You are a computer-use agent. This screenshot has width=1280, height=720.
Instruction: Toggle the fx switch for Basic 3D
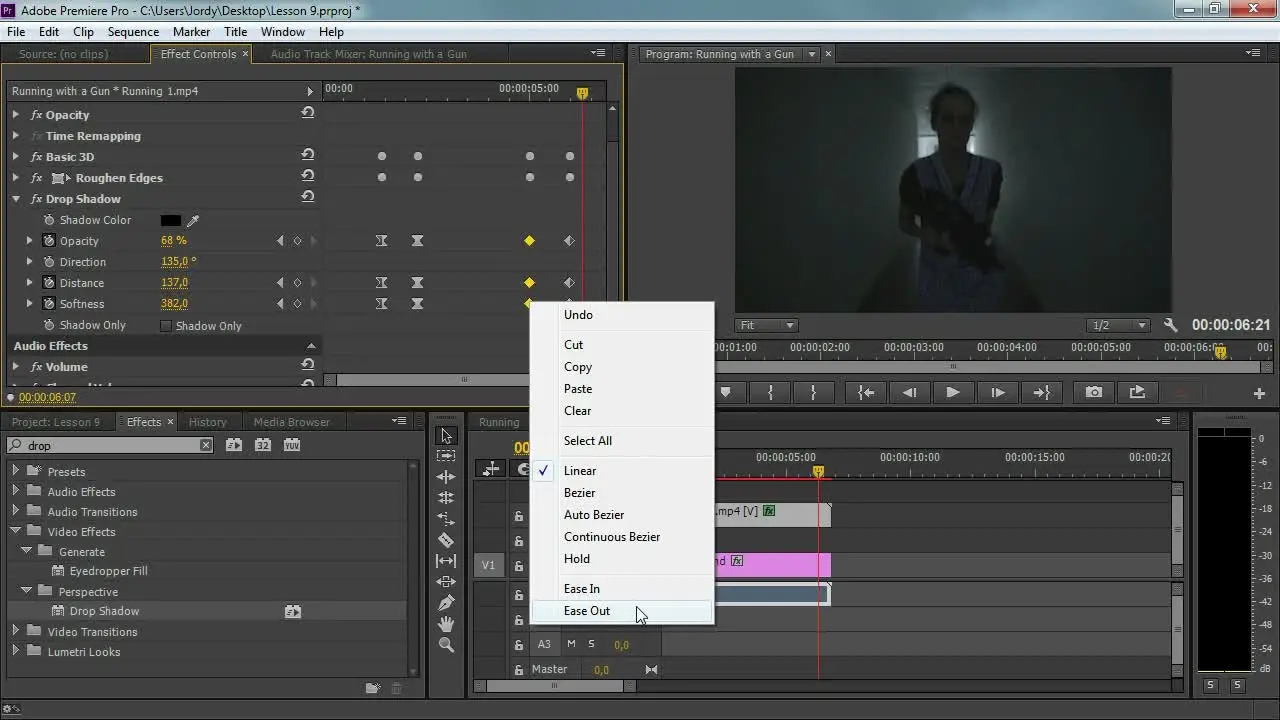click(37, 157)
